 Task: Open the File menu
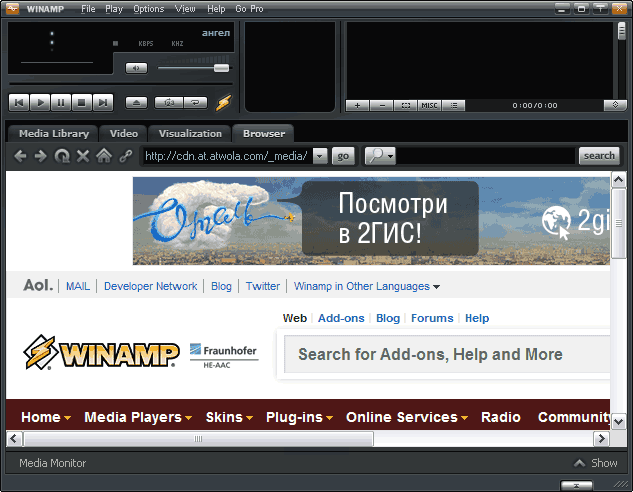point(88,9)
